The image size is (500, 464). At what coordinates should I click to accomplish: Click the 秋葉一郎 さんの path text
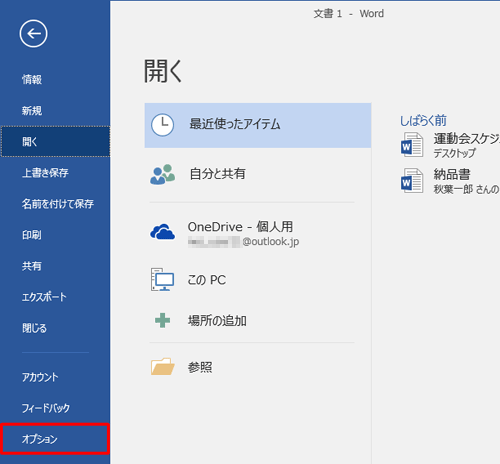click(x=466, y=189)
